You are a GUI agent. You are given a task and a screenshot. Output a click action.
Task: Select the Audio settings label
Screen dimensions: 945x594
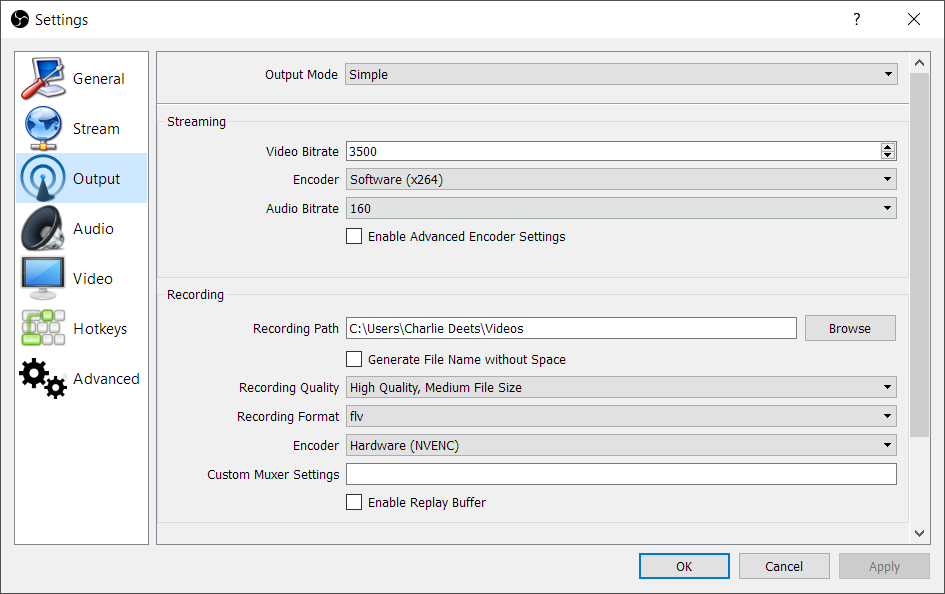pos(93,229)
